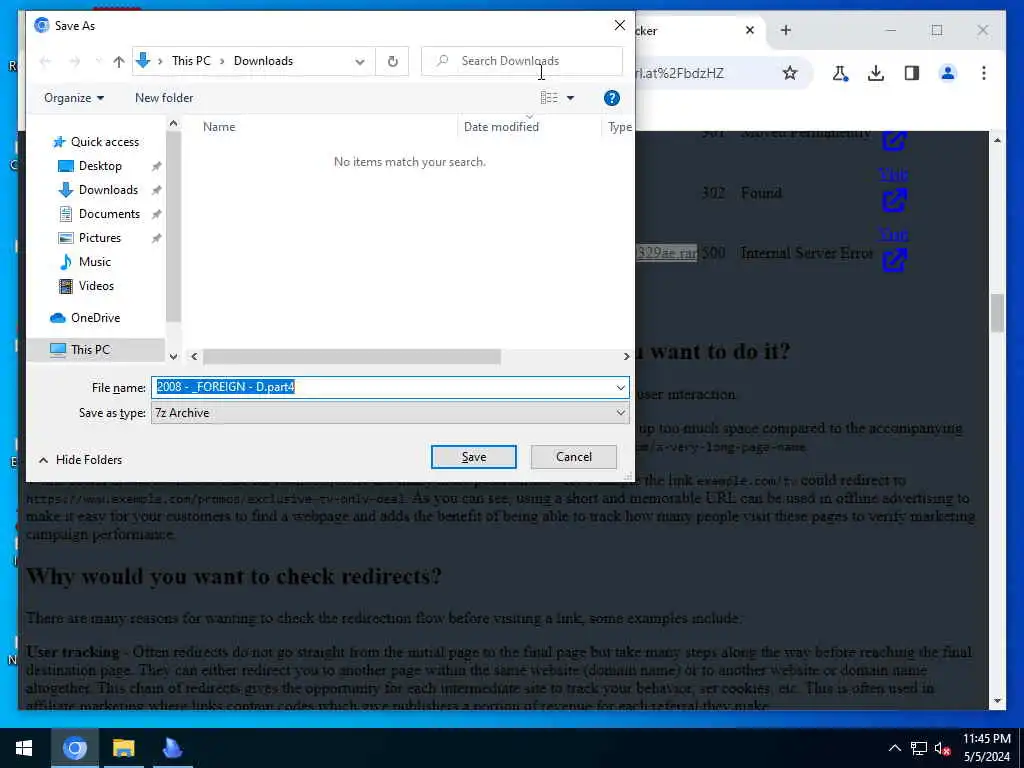Click the Back arrow in Save As dialog
1024x768 pixels.
tap(45, 61)
